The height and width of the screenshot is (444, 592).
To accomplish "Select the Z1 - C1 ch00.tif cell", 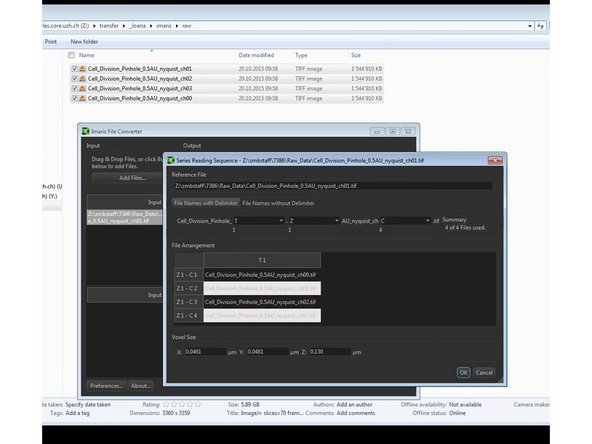I will click(262, 275).
